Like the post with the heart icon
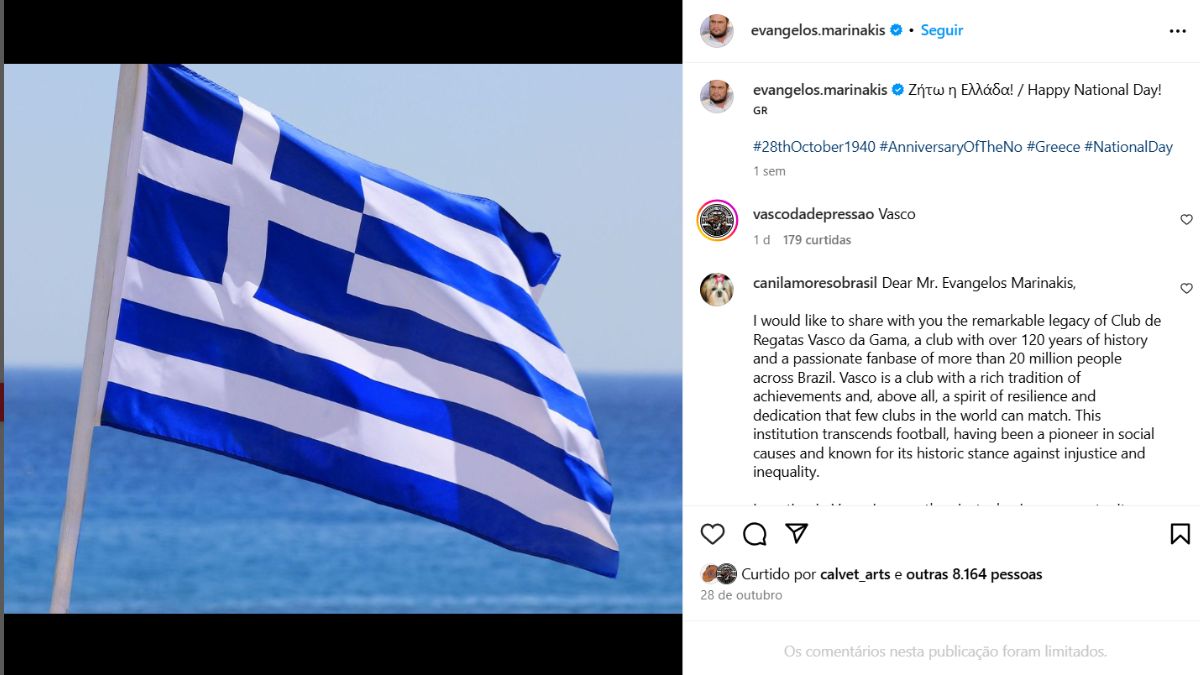The width and height of the screenshot is (1200, 675). coord(712,534)
